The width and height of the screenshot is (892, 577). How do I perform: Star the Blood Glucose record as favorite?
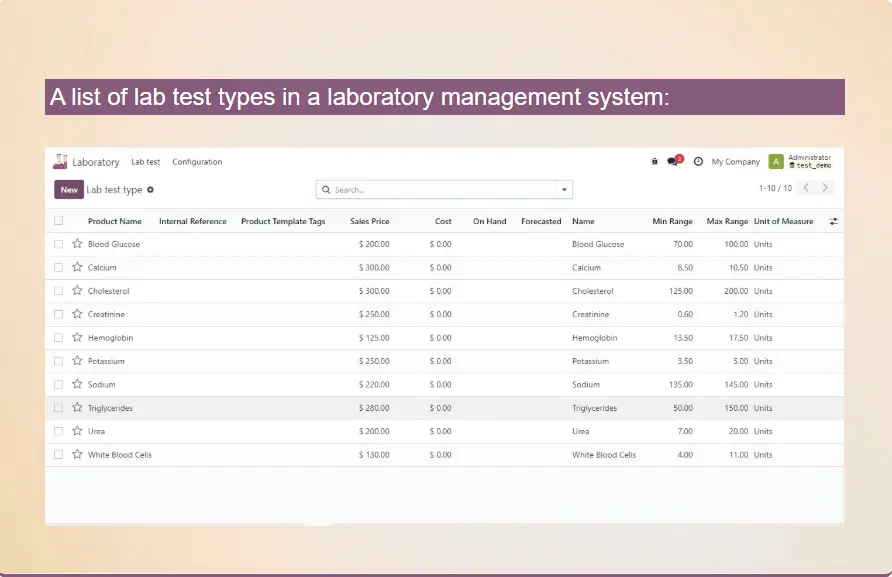77,244
